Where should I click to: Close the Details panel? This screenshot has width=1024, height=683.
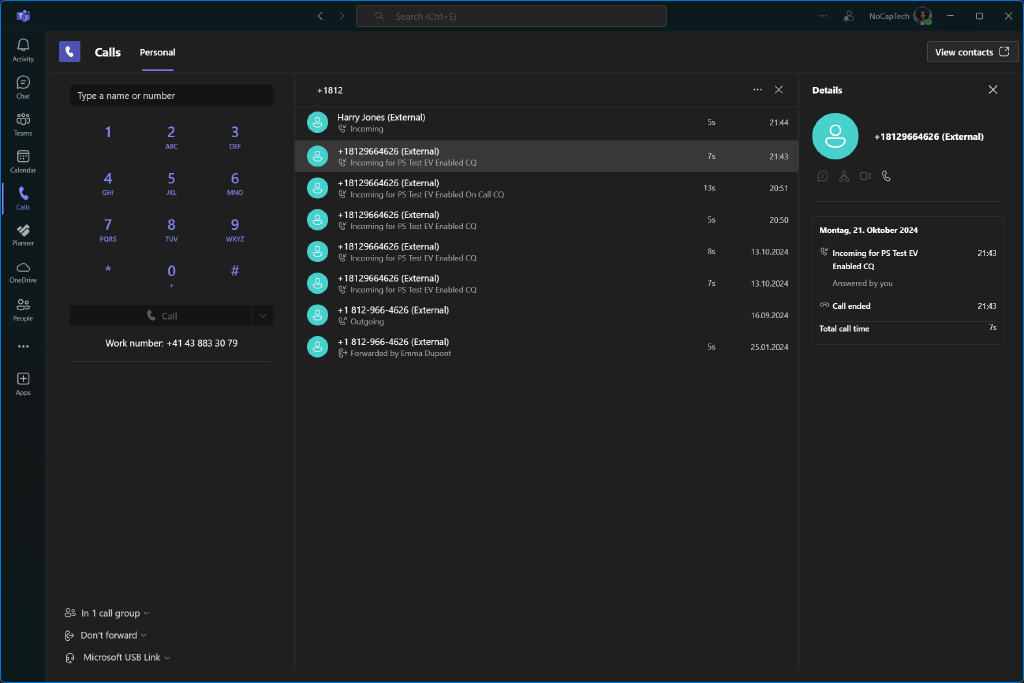point(992,90)
